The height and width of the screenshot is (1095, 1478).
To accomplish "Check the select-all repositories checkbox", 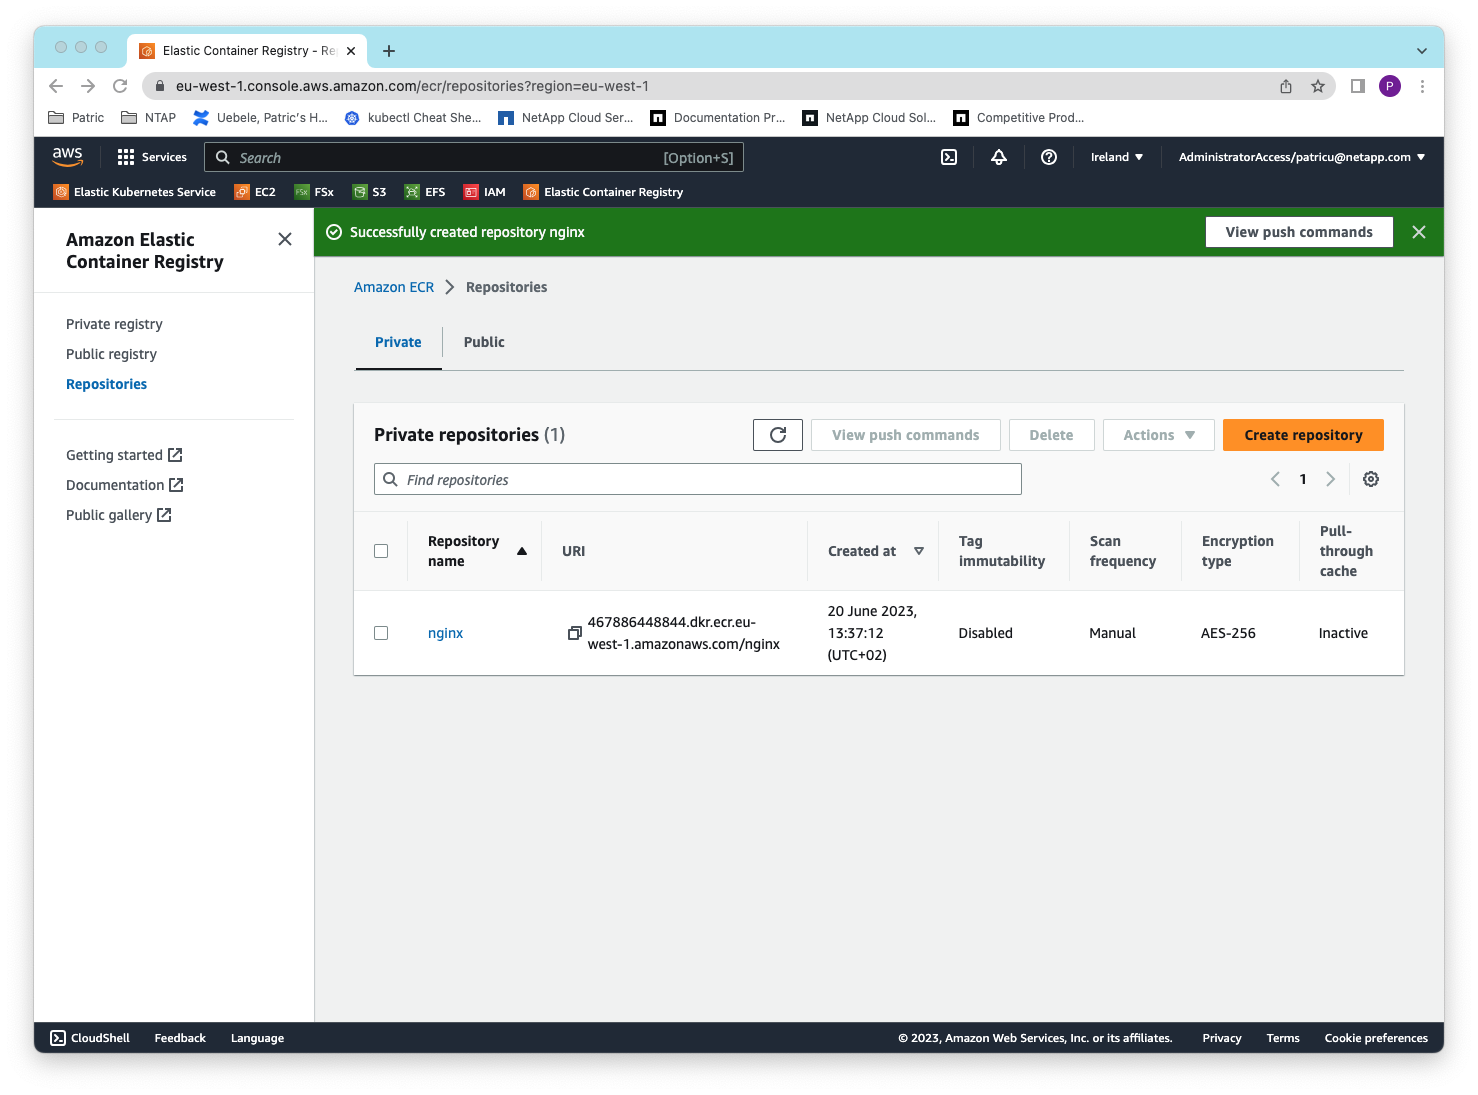I will pyautogui.click(x=381, y=550).
